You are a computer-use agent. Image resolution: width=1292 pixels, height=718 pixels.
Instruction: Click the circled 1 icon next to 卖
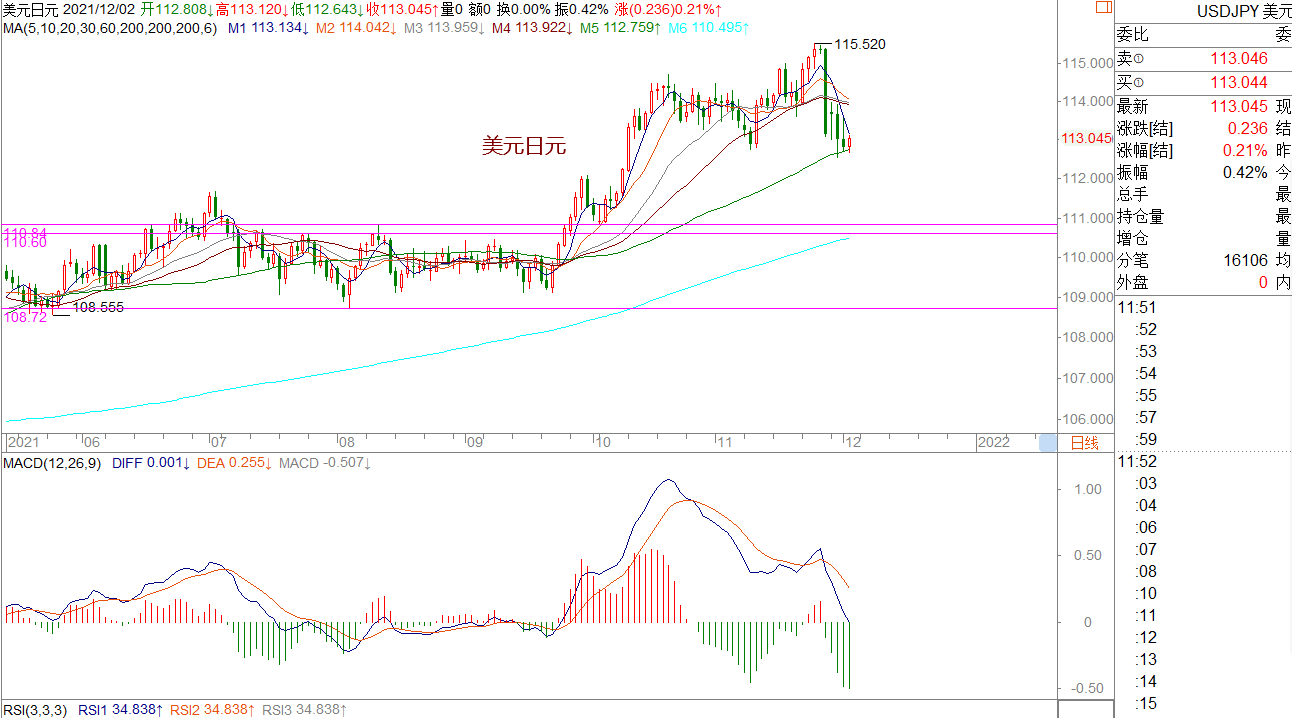[x=1137, y=61]
